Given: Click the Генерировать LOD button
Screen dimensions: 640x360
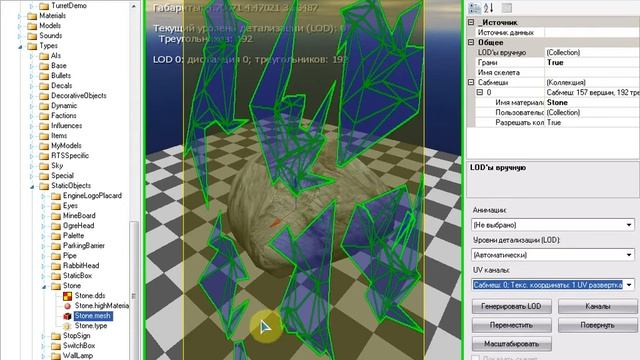Looking at the screenshot, I should click(511, 306).
